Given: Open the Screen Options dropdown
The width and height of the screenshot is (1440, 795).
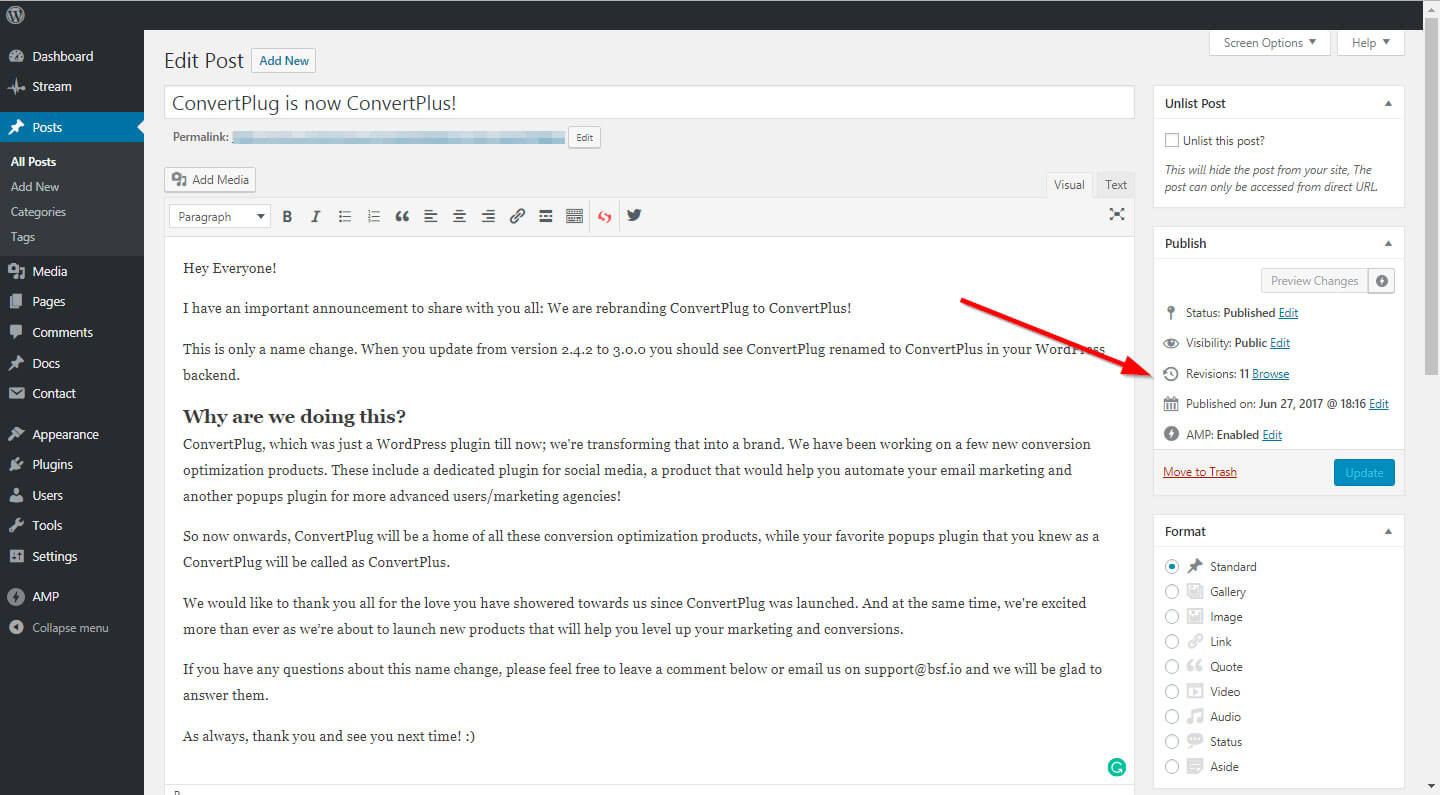Looking at the screenshot, I should (1268, 42).
